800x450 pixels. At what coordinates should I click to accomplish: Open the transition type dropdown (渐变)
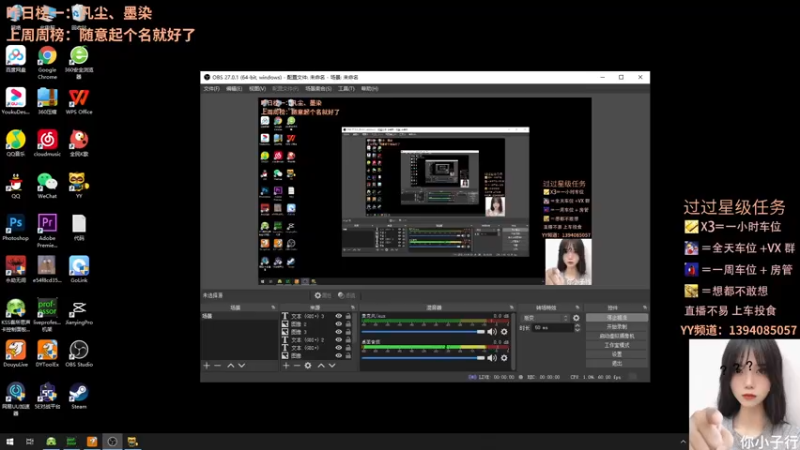[545, 318]
